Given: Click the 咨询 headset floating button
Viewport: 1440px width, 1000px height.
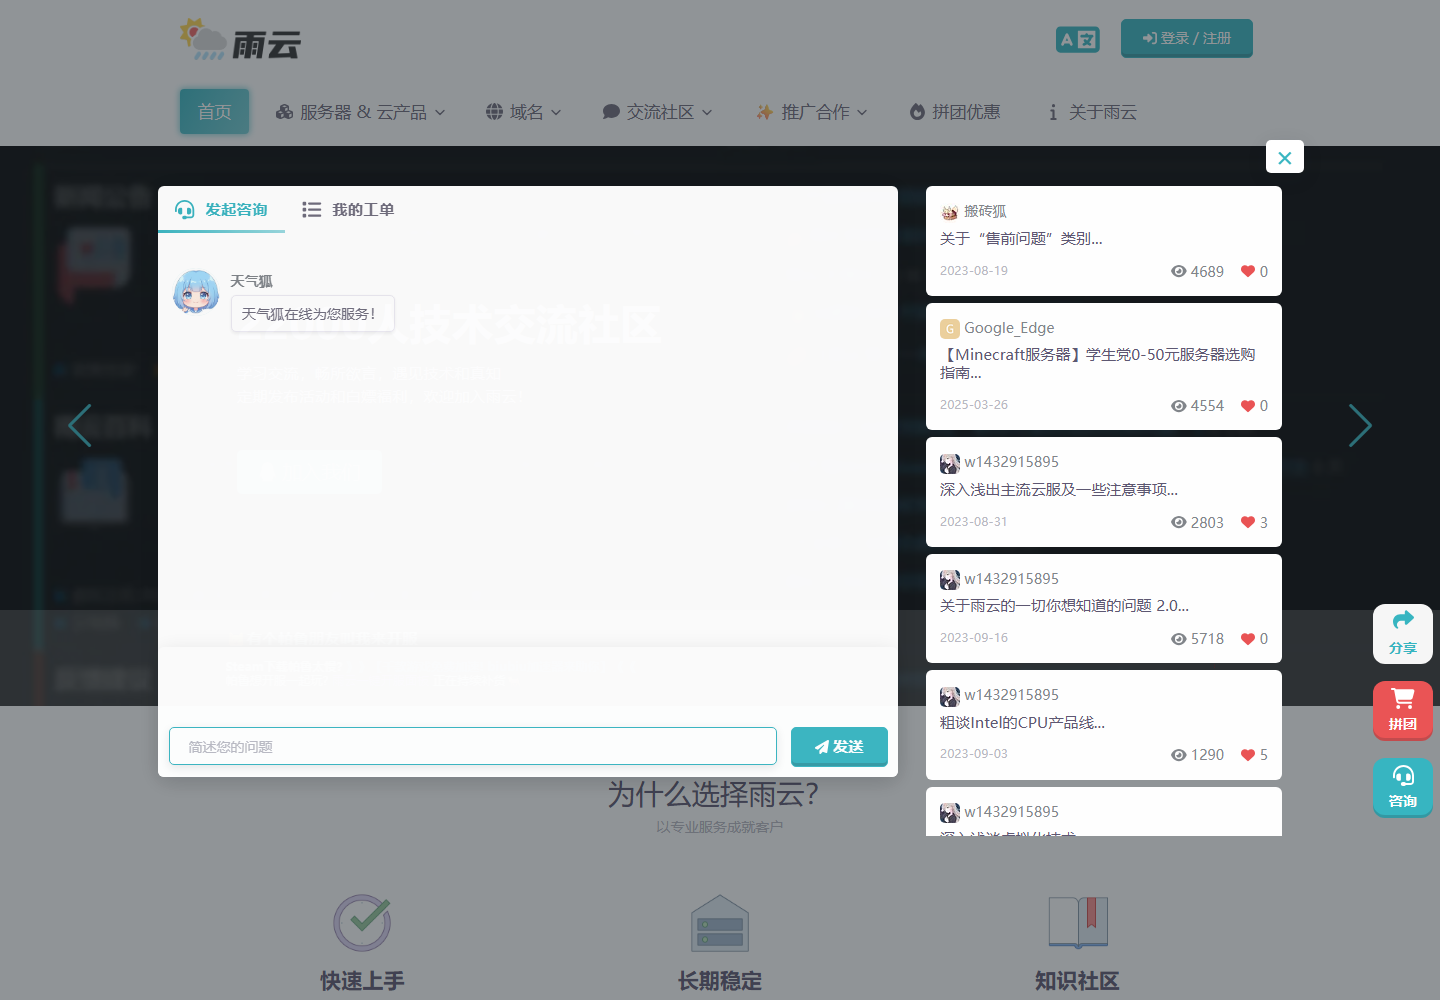Looking at the screenshot, I should pos(1403,788).
